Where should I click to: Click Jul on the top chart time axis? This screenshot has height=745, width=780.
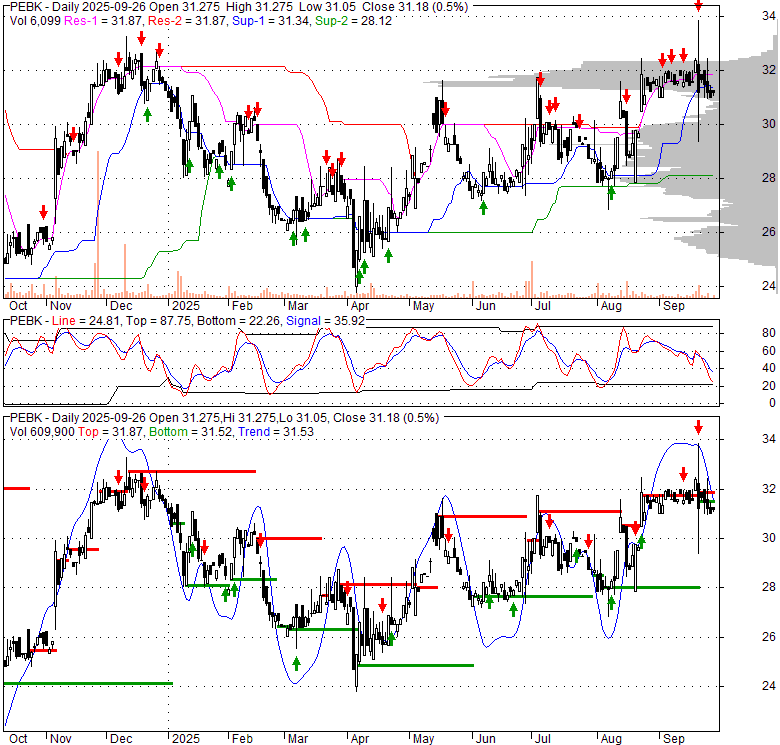tap(542, 306)
